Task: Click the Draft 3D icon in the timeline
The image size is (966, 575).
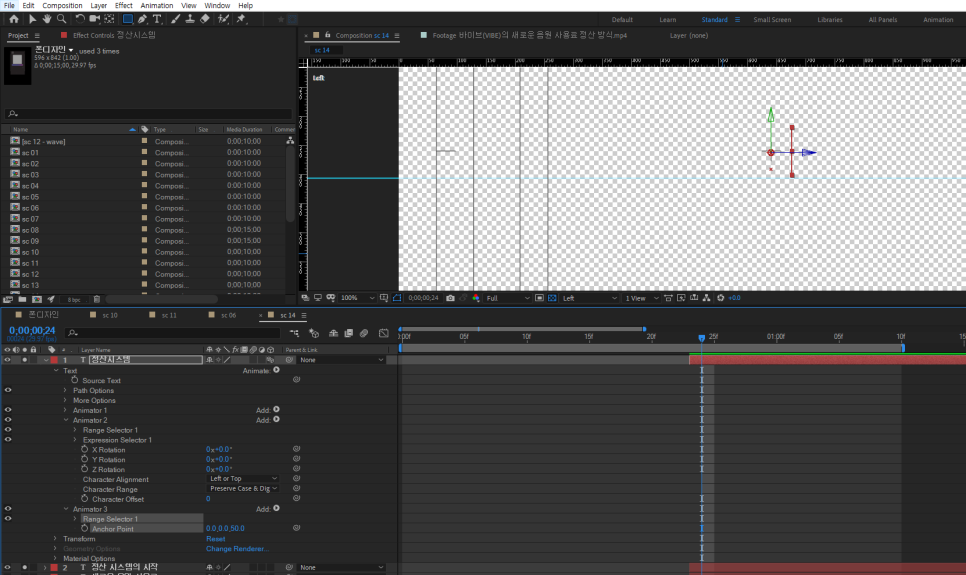Action: pyautogui.click(x=314, y=333)
